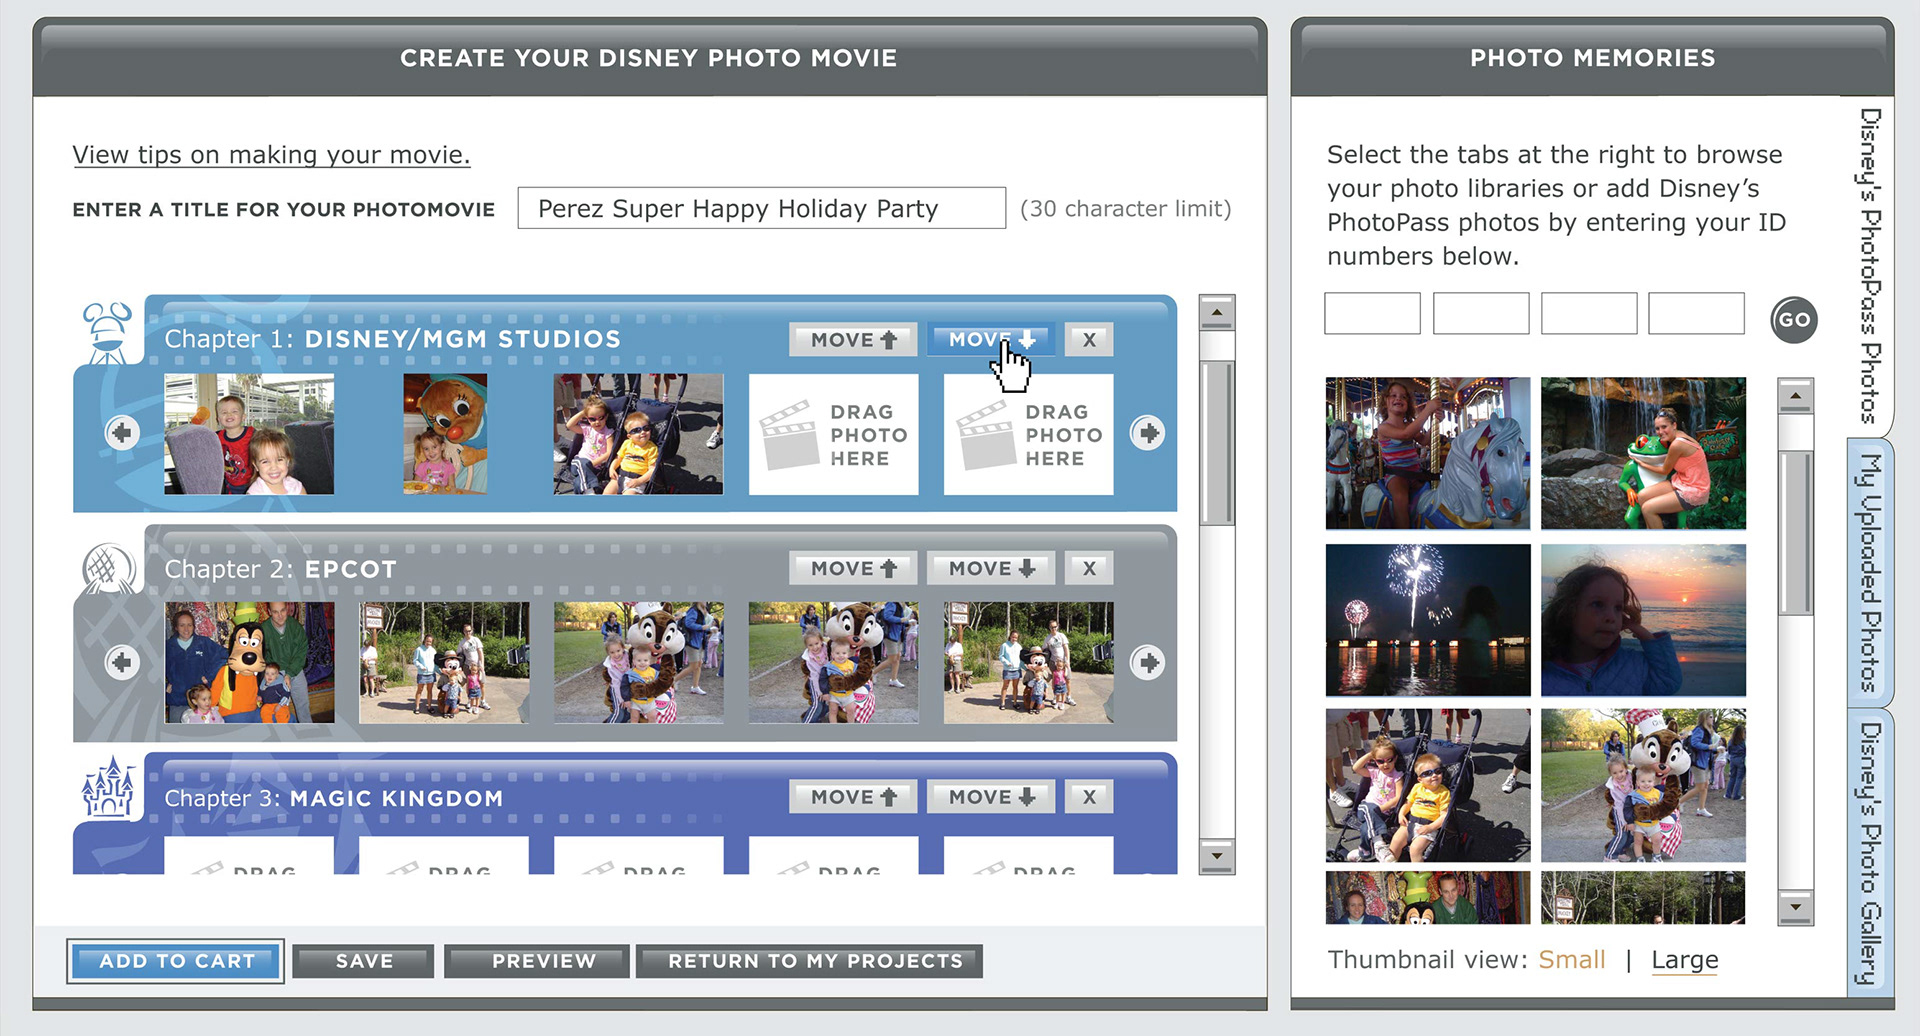The width and height of the screenshot is (1920, 1036).
Task: Select Goofy family photo in Epcot
Action: tap(249, 662)
